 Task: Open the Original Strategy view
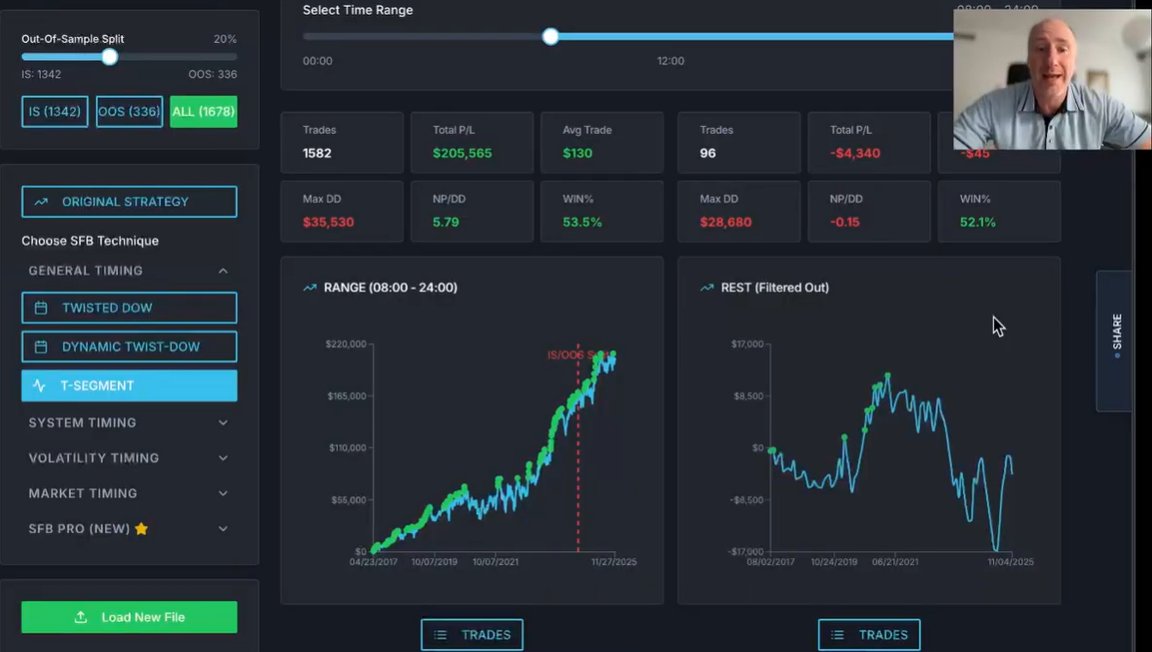point(129,201)
